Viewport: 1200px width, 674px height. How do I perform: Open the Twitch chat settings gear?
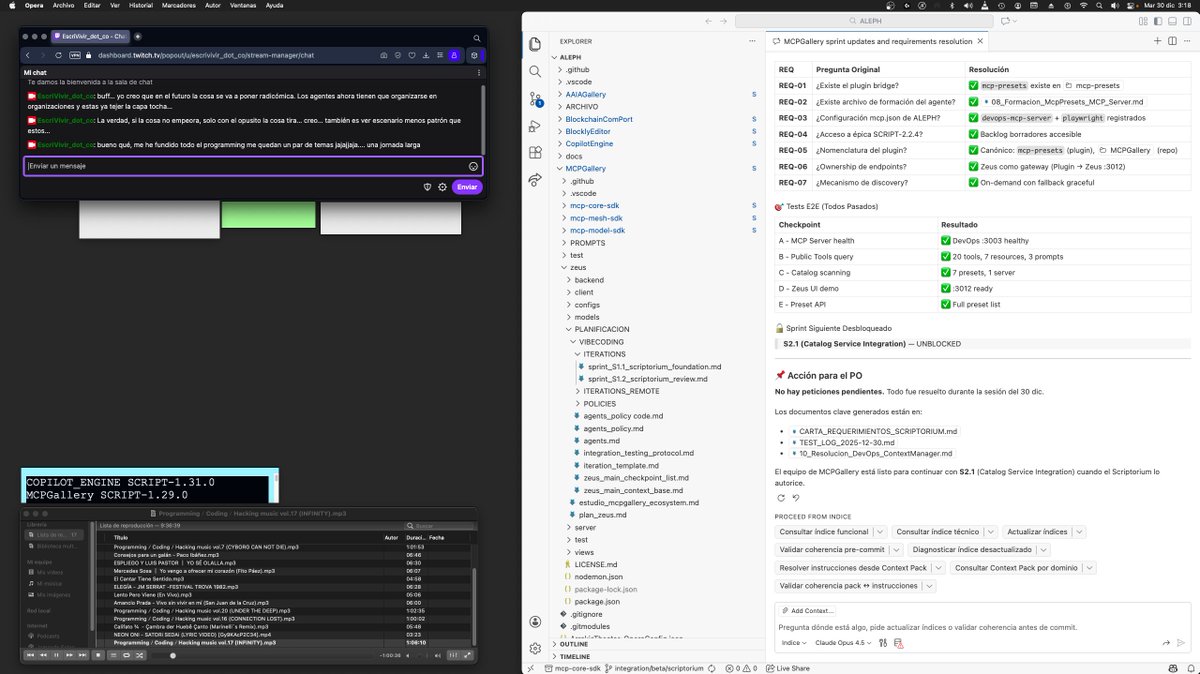pyautogui.click(x=442, y=187)
